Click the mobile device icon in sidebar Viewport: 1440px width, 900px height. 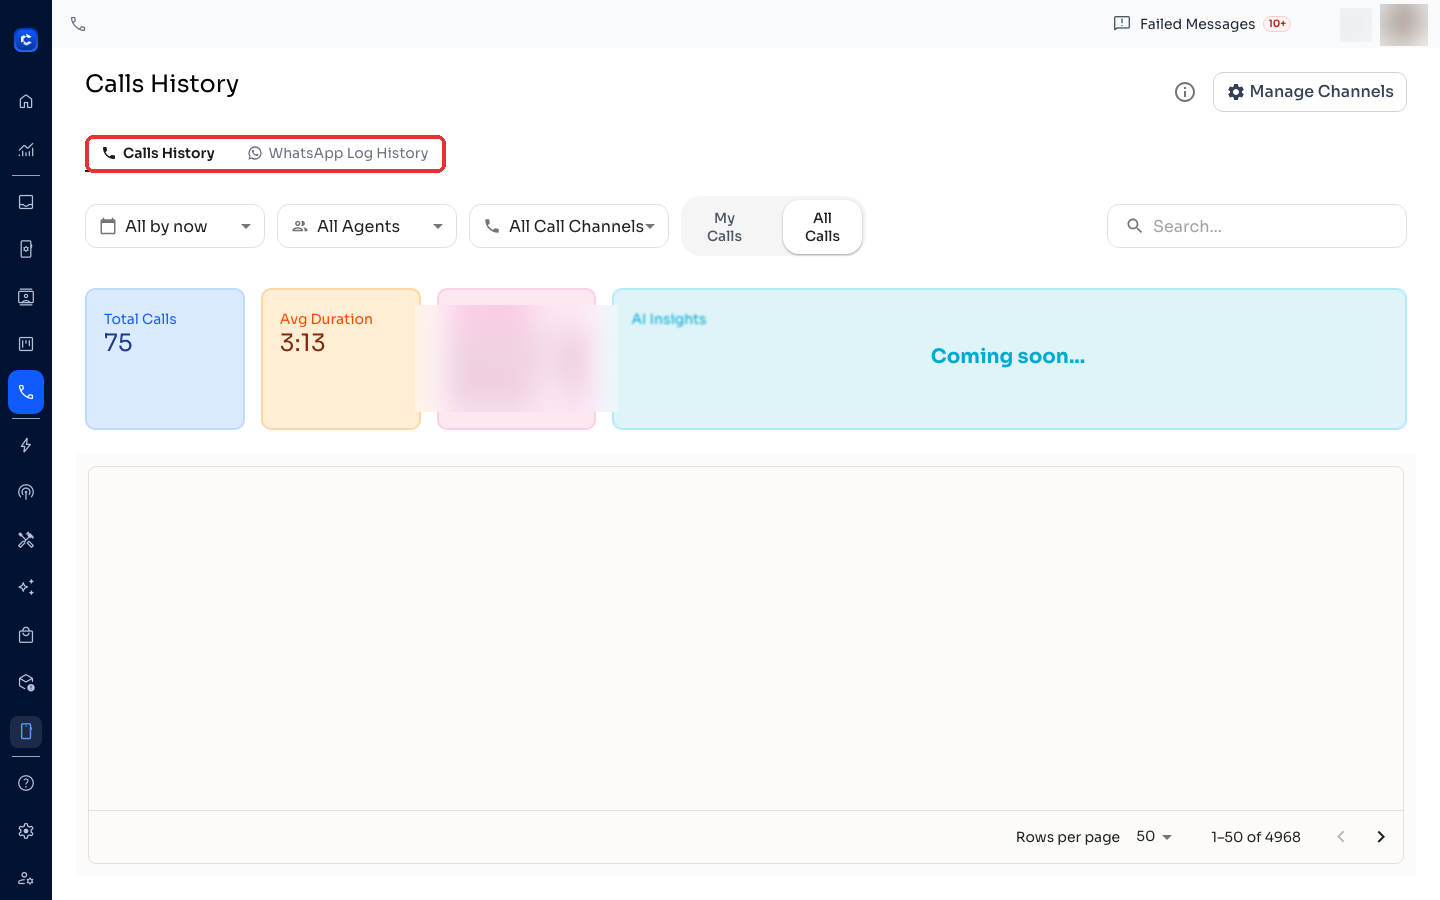[26, 731]
